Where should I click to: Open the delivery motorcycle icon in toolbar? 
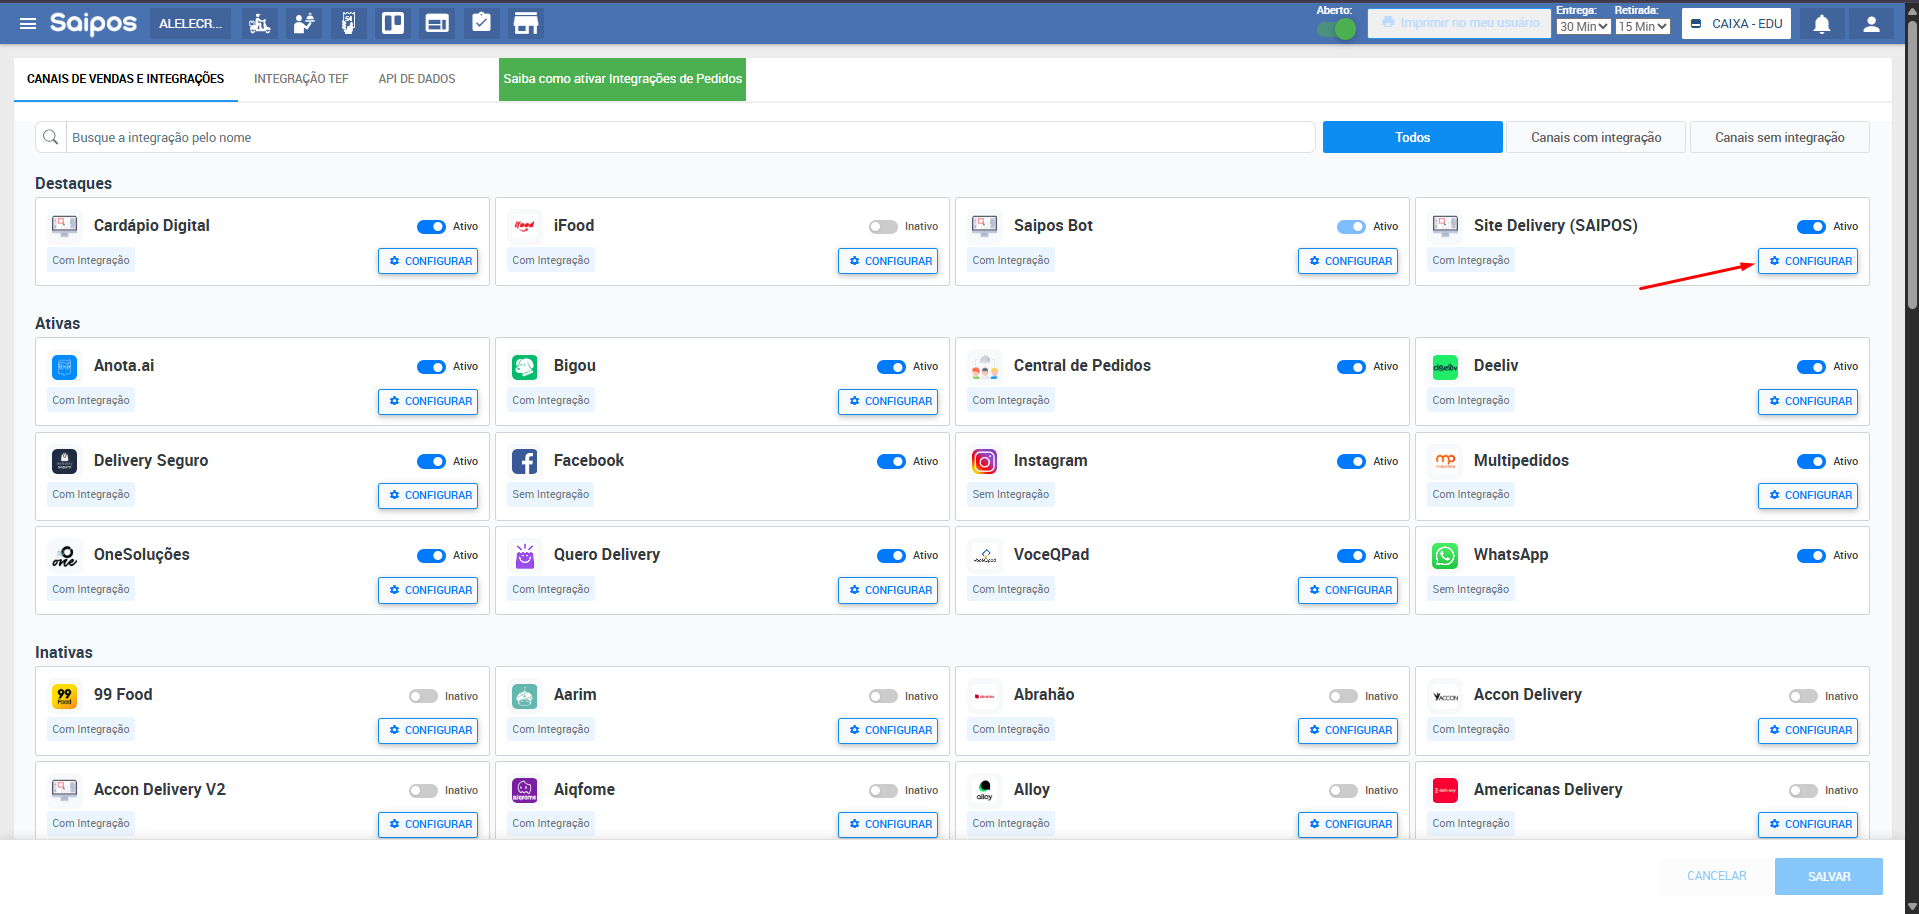[x=260, y=23]
